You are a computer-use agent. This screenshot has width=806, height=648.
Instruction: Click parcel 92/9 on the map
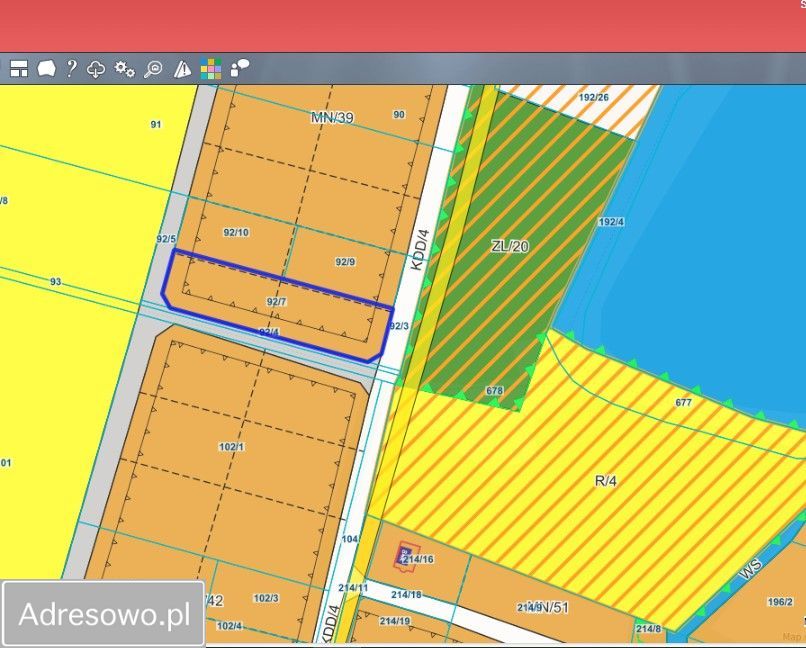click(x=345, y=262)
